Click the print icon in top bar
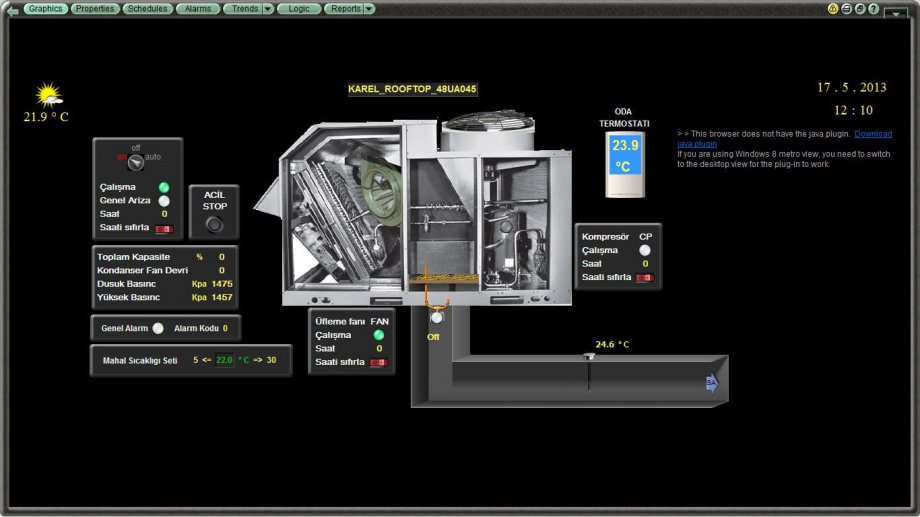920x517 pixels. pos(846,8)
